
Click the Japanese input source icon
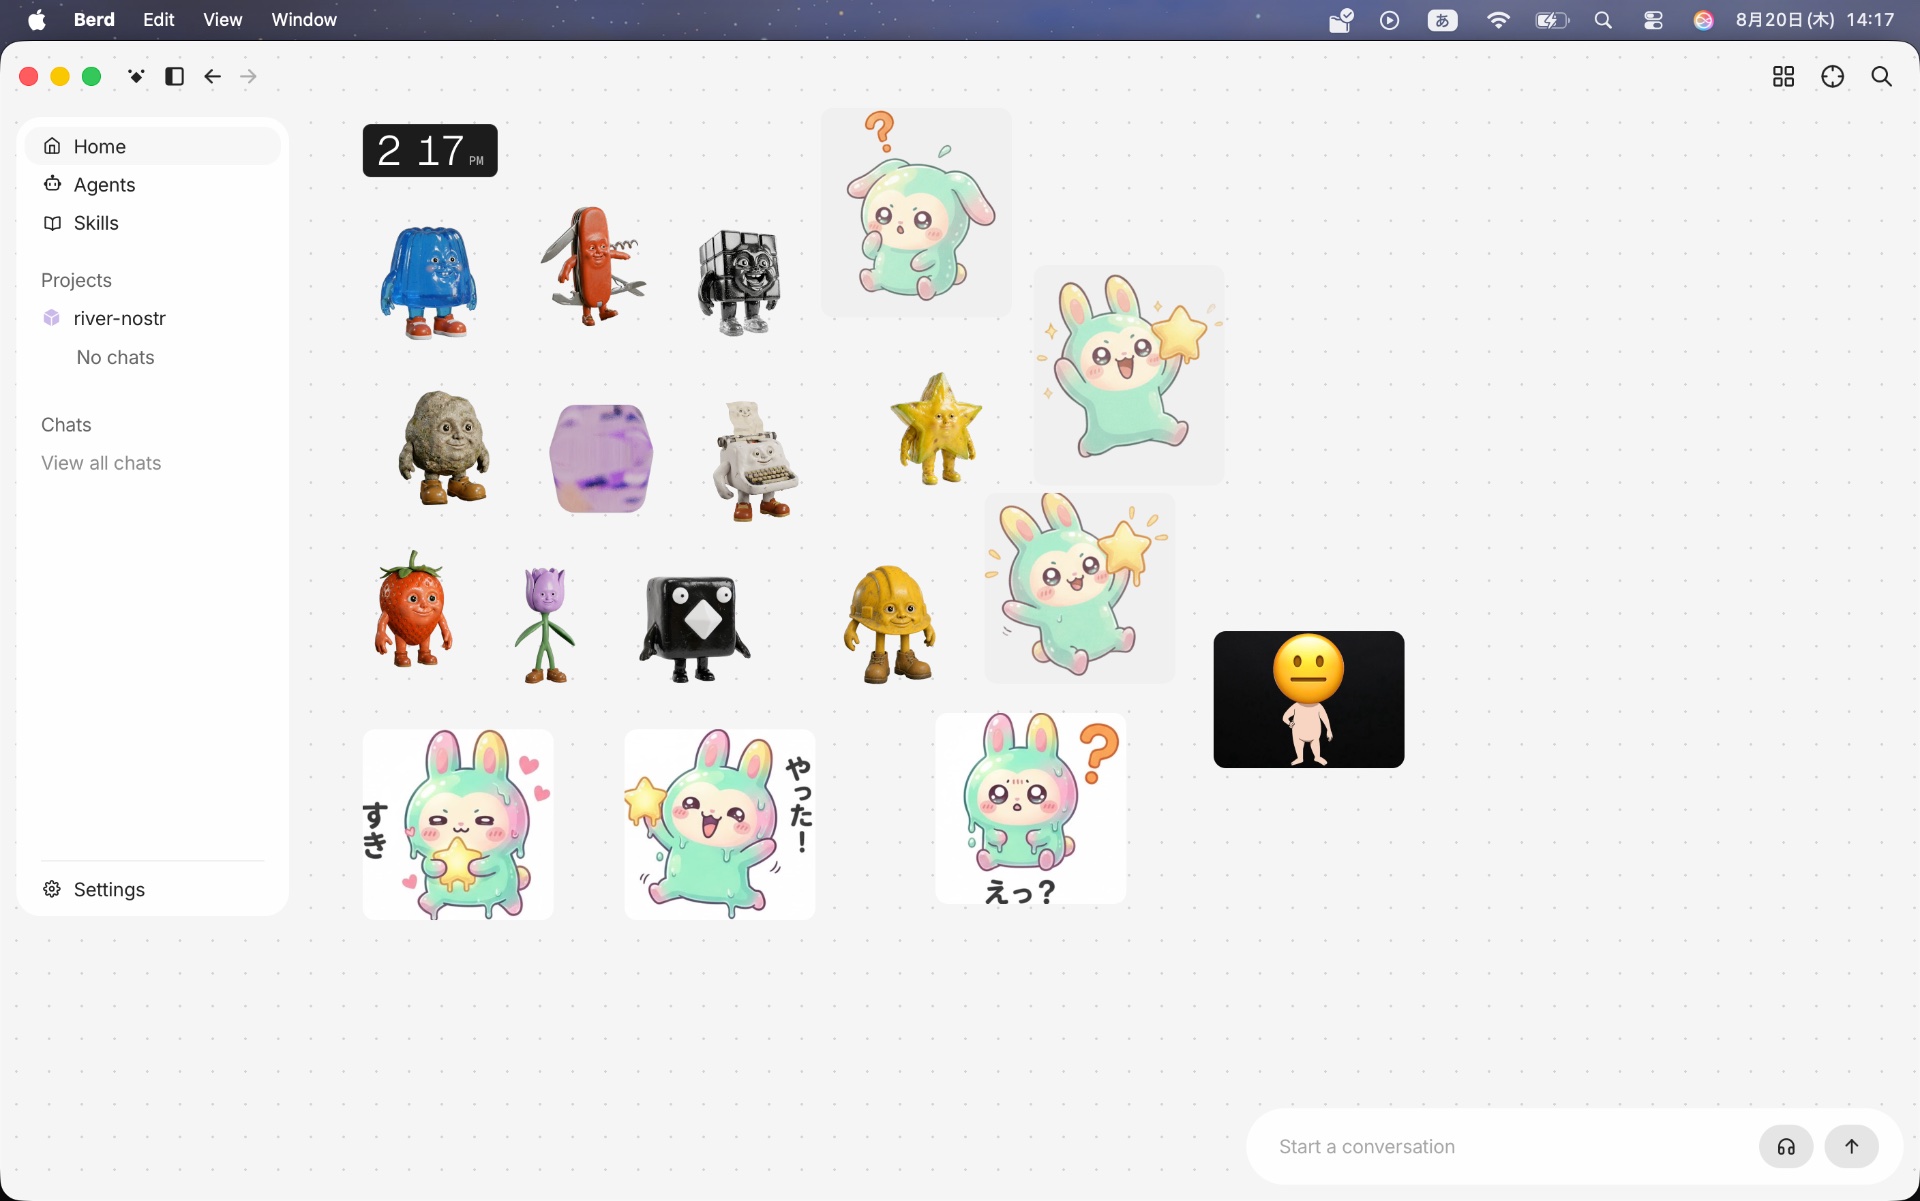(1442, 20)
